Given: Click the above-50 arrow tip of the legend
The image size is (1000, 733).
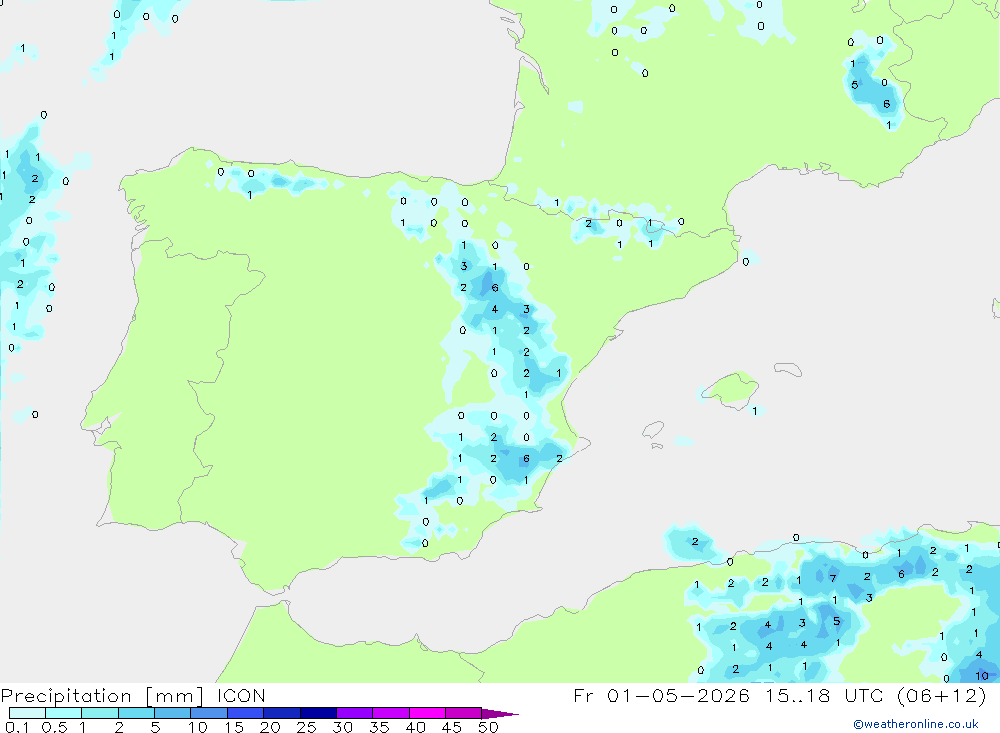Looking at the screenshot, I should [x=500, y=714].
